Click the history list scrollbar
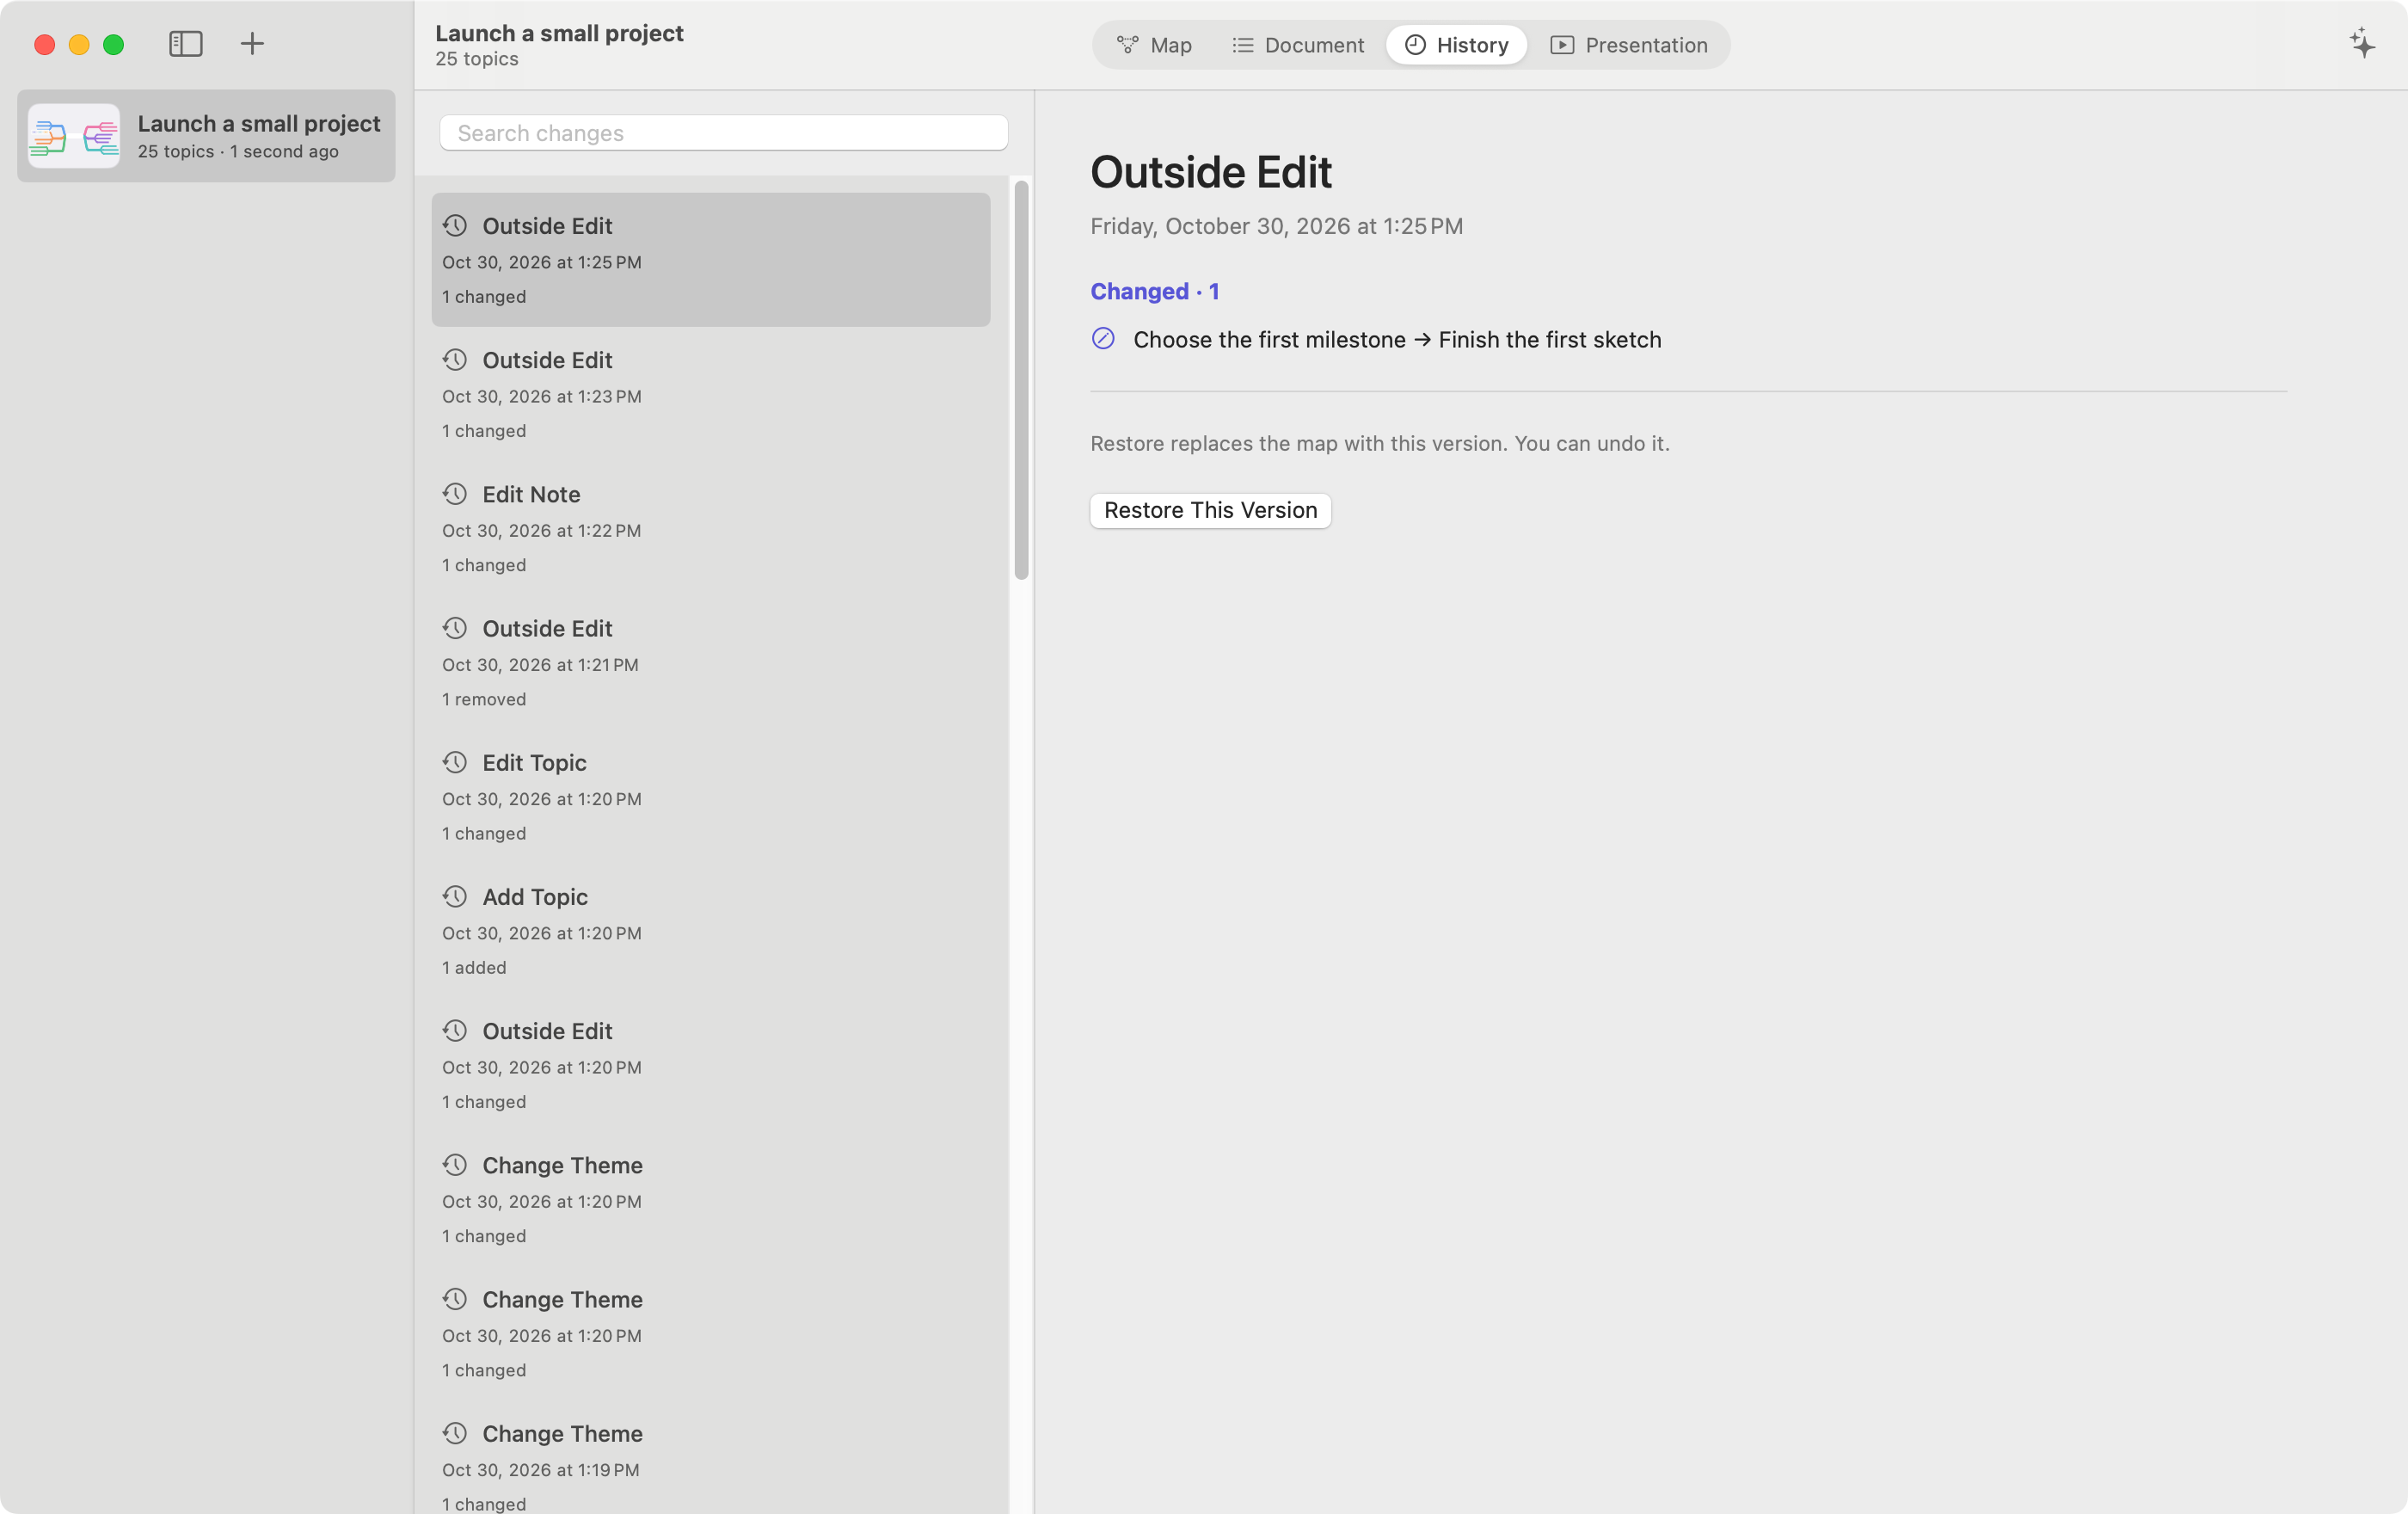Screen dimensions: 2408x1514 (1021, 380)
